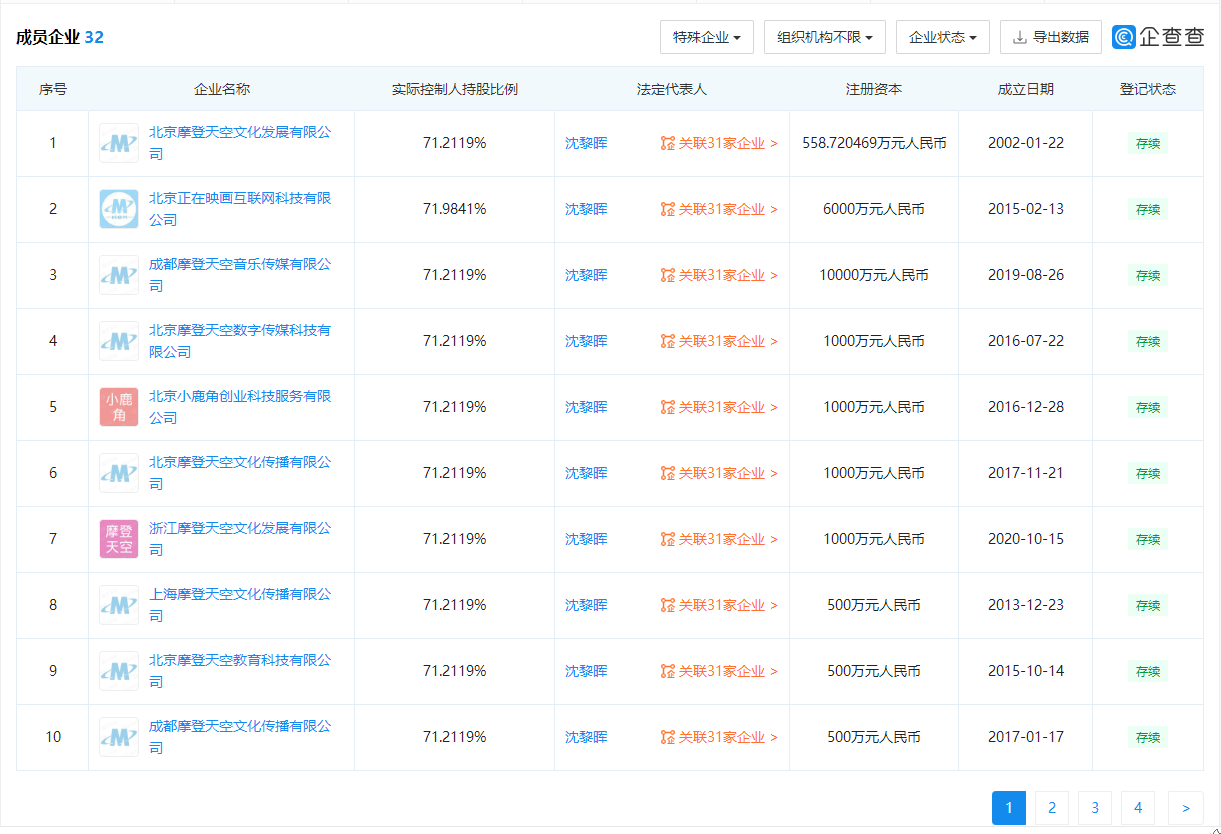1221x834 pixels.
Task: Click the logo of 成都摩登天空音乐传媒有限公司
Action: point(119,275)
